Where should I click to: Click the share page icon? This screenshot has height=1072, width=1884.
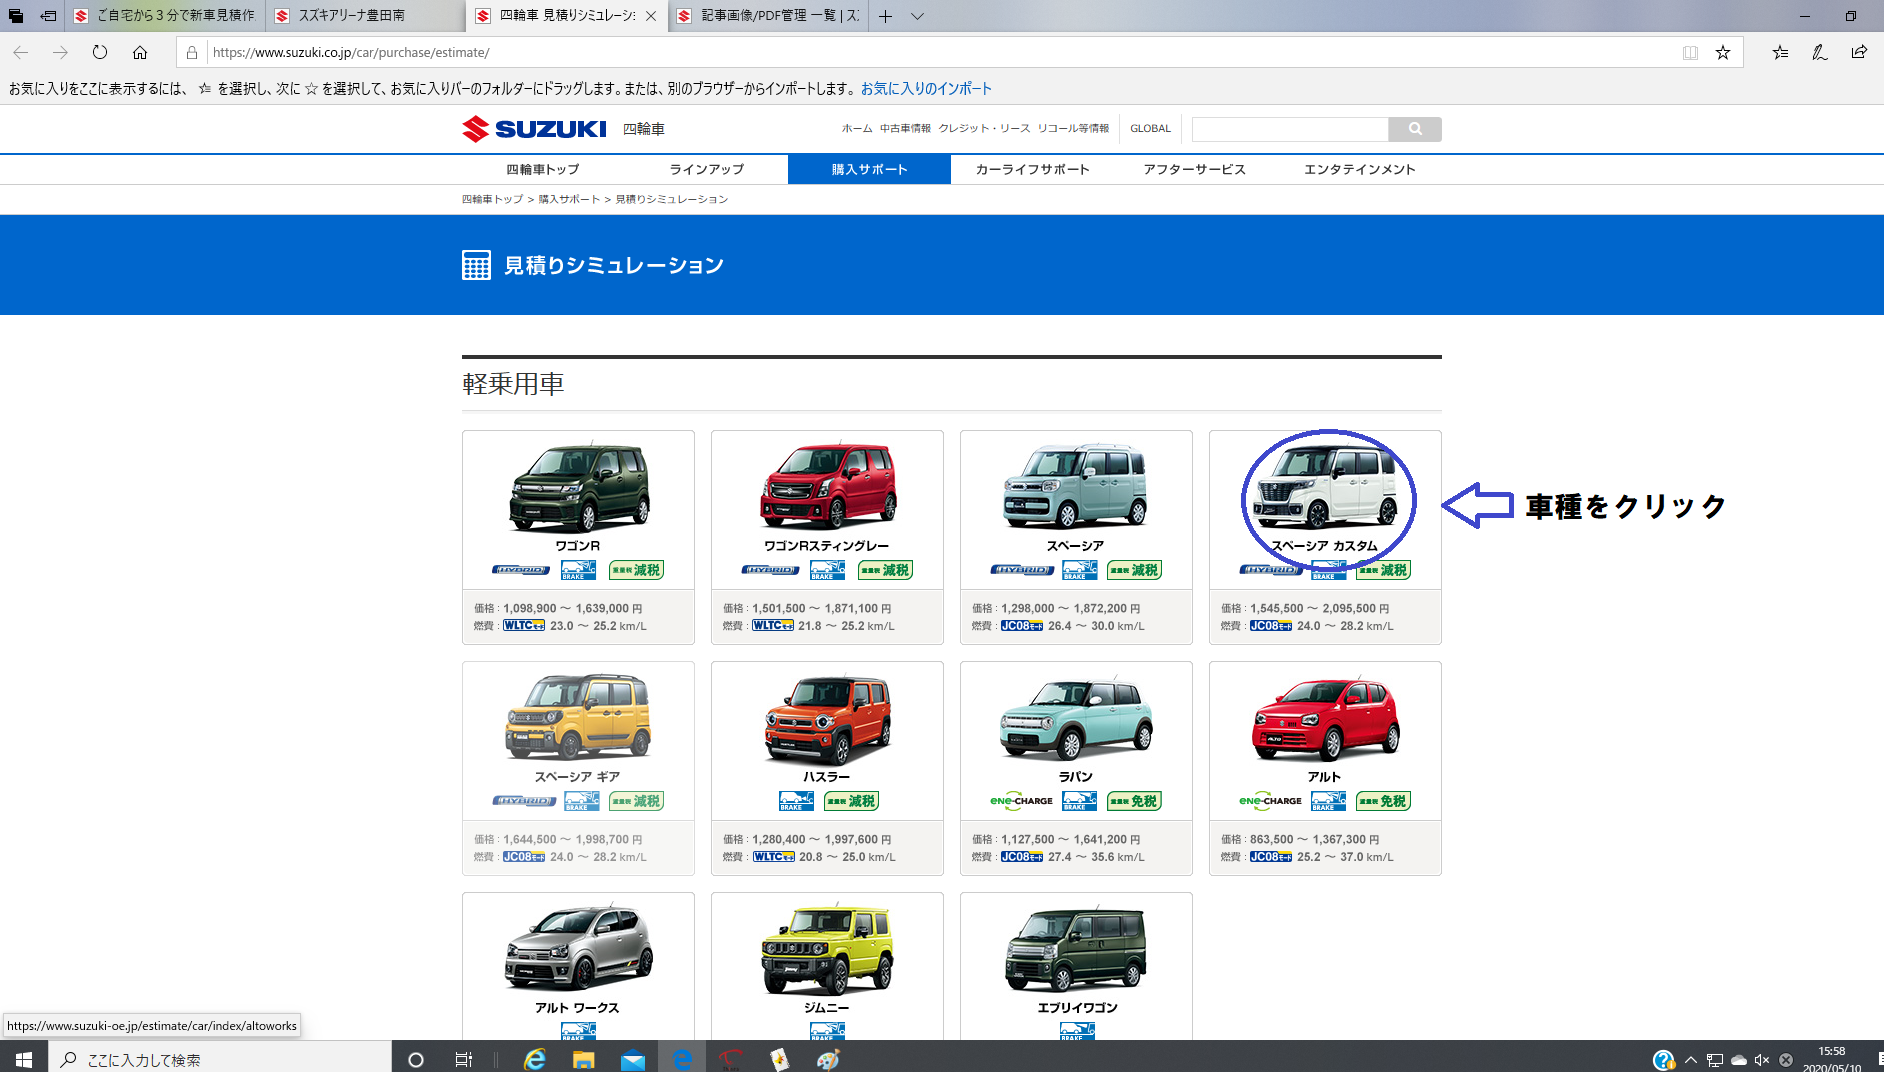1859,52
